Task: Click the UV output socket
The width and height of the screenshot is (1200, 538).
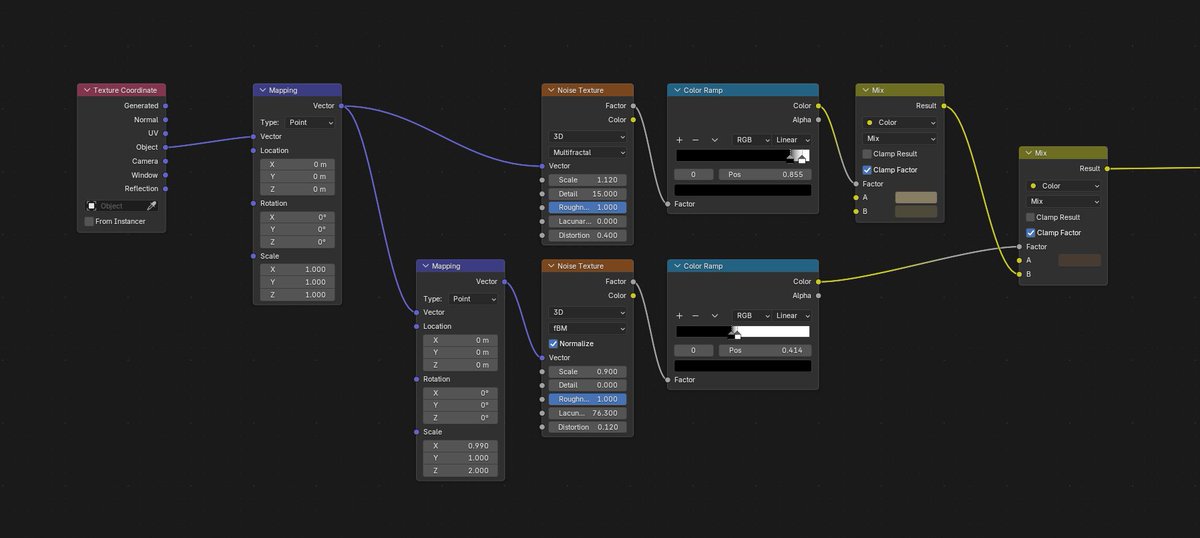Action: point(165,133)
